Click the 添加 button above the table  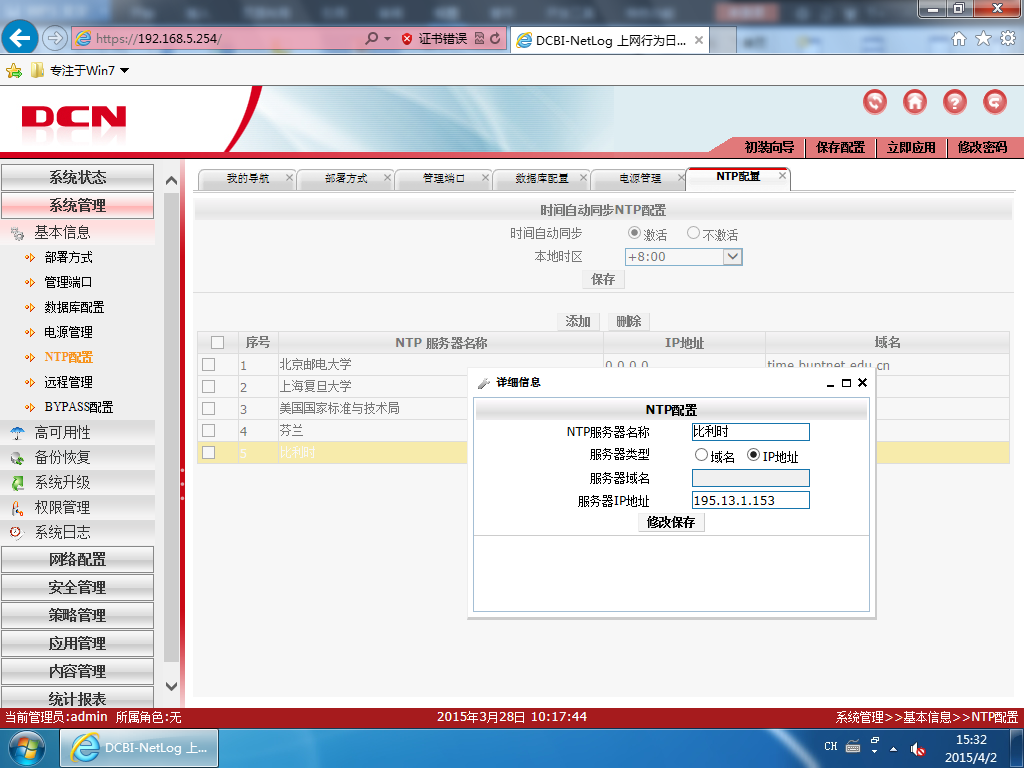(x=578, y=321)
